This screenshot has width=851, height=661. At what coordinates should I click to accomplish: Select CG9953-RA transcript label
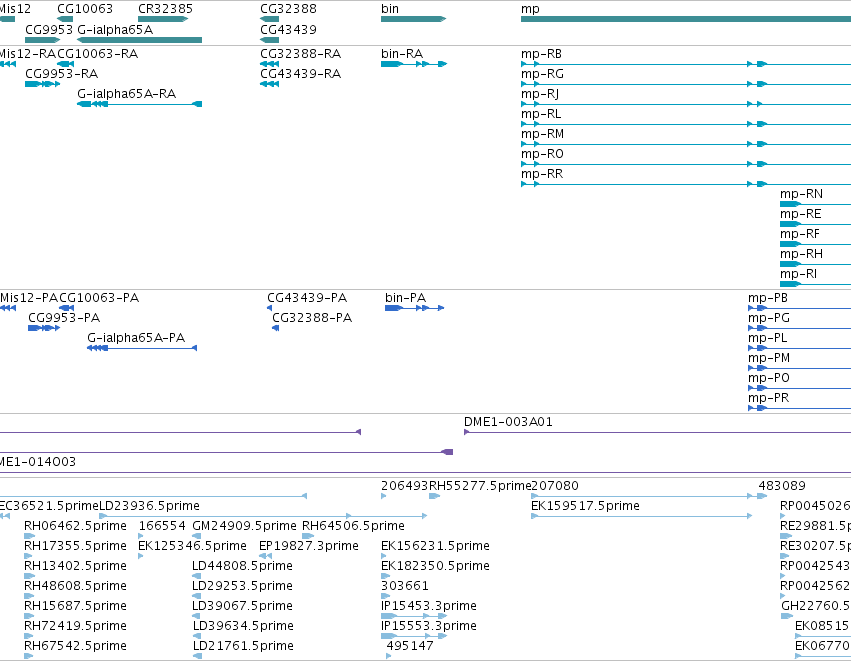tap(61, 74)
